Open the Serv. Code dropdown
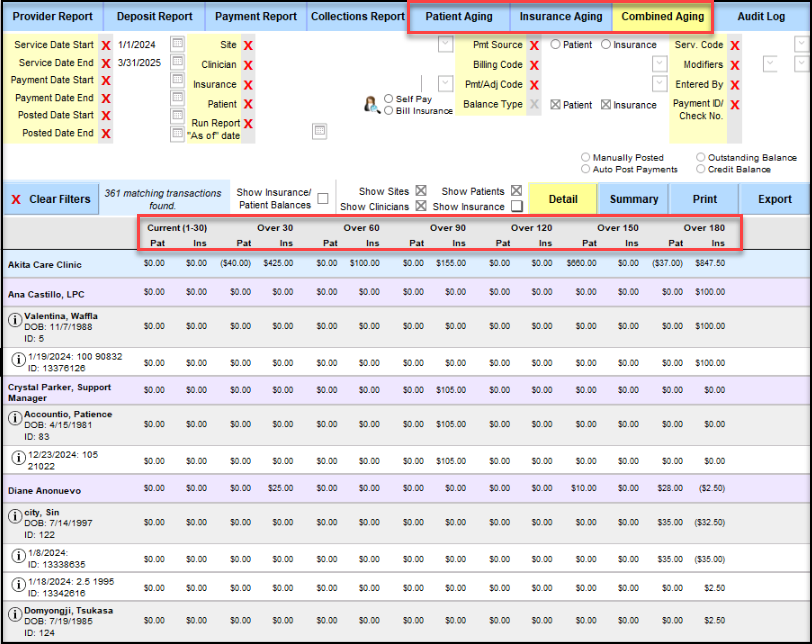 pos(800,45)
